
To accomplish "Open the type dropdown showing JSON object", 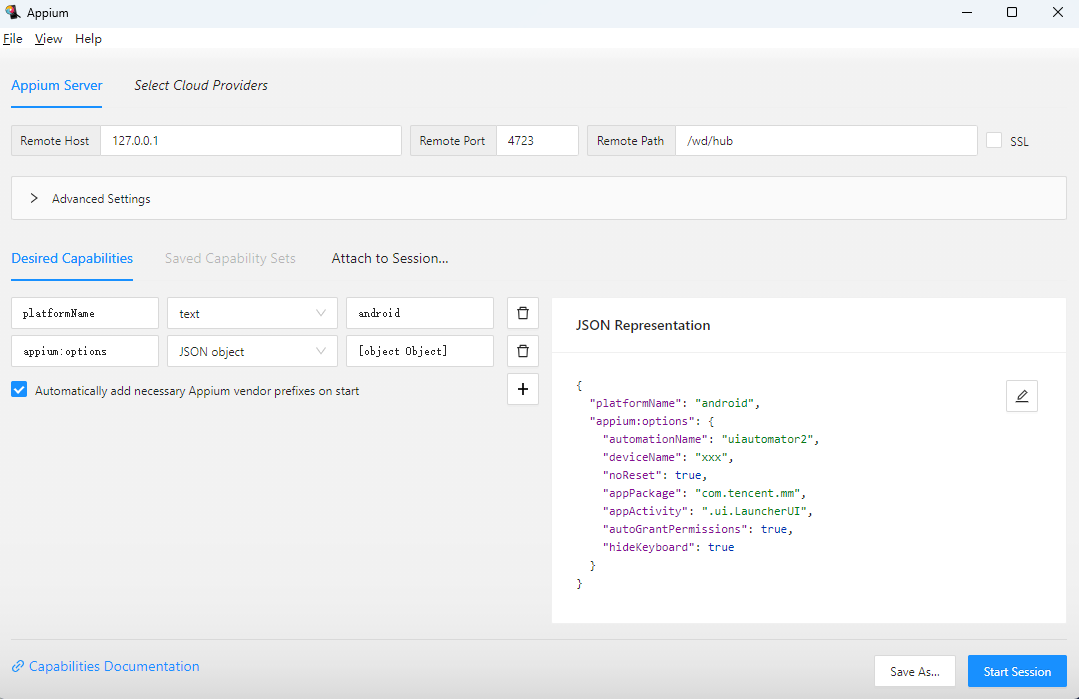I will point(253,351).
